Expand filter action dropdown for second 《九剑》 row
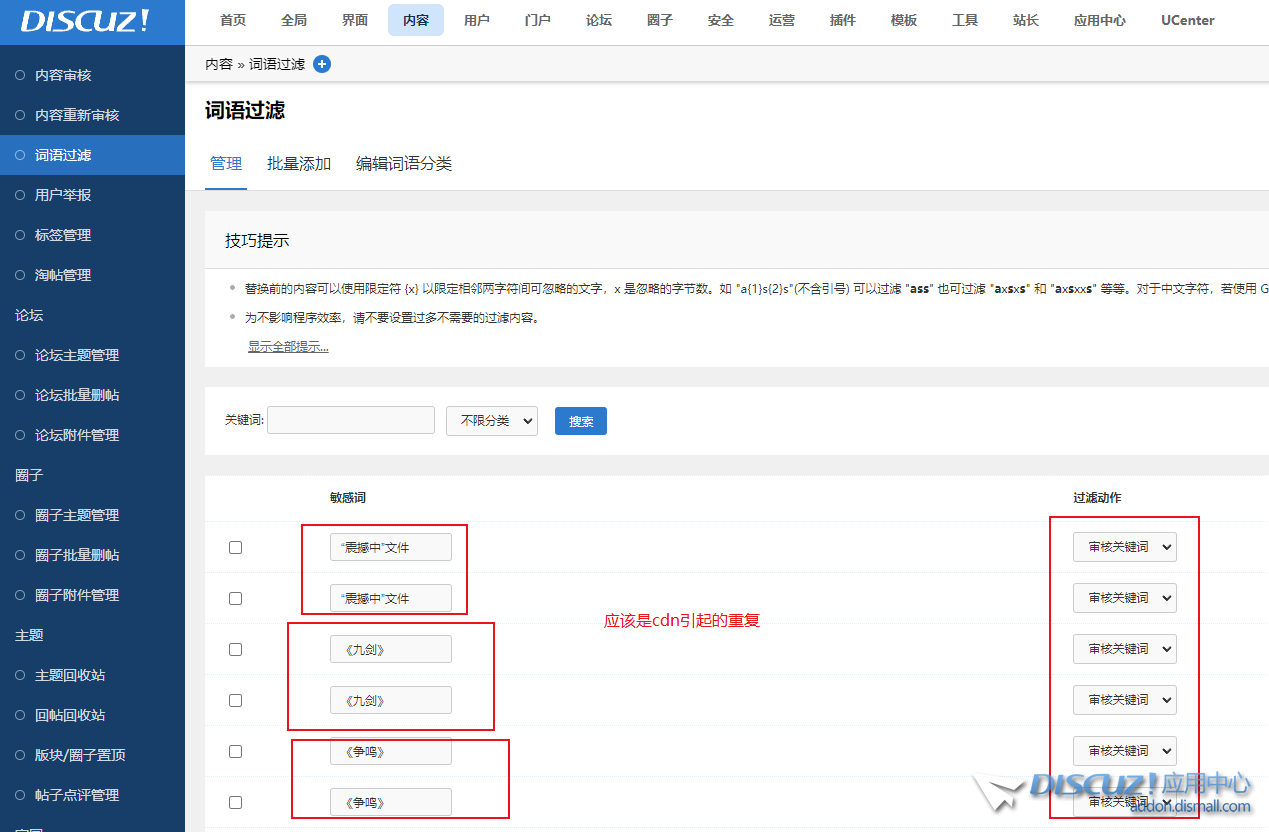Viewport: 1269px width, 832px height. pos(1124,700)
